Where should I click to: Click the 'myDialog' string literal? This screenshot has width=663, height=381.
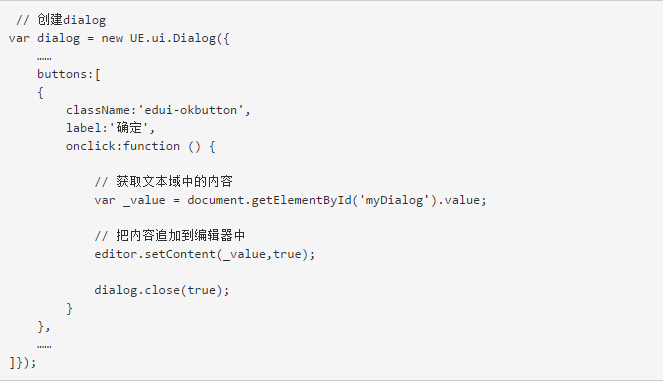(x=394, y=200)
